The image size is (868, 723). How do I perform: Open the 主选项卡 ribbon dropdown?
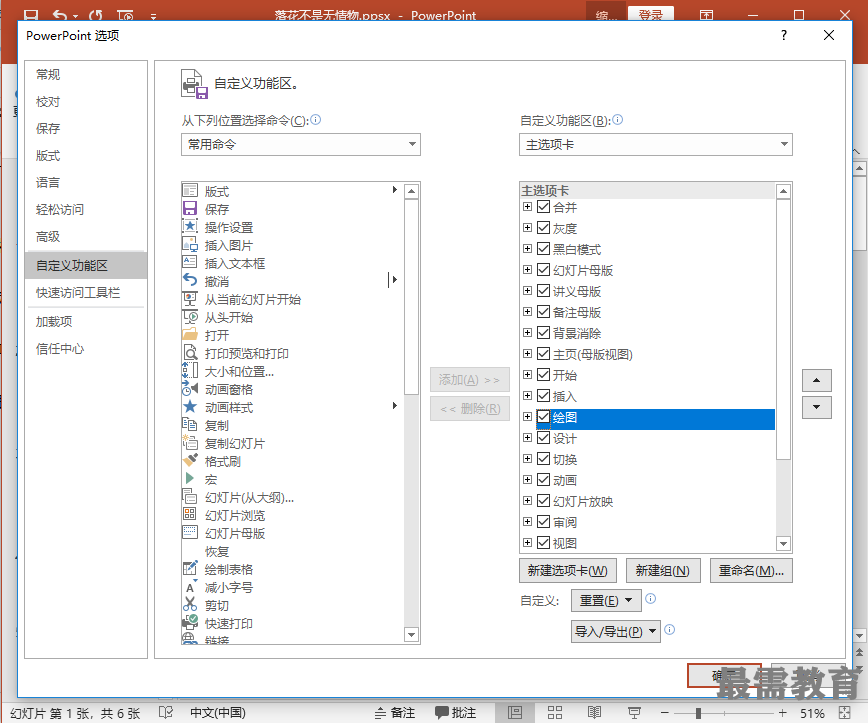click(655, 144)
